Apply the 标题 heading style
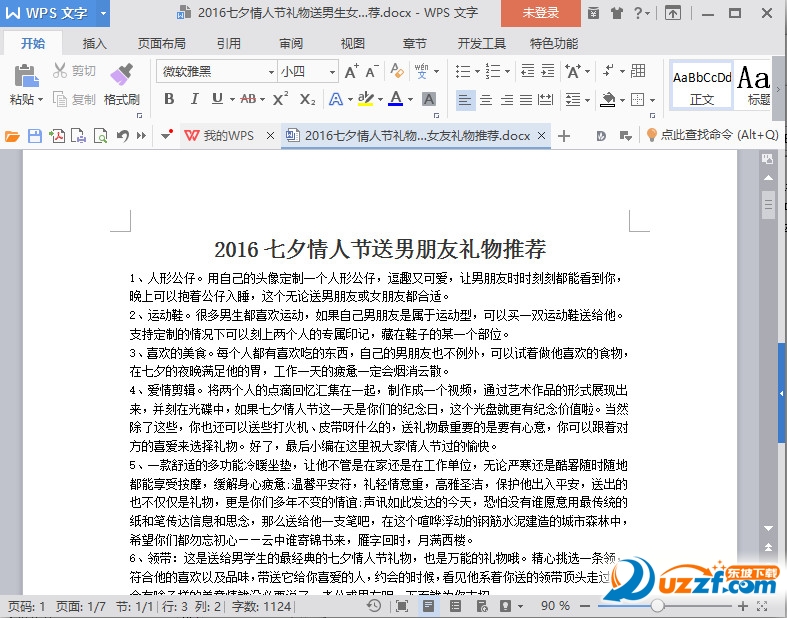The height and width of the screenshot is (618, 787). (x=754, y=85)
